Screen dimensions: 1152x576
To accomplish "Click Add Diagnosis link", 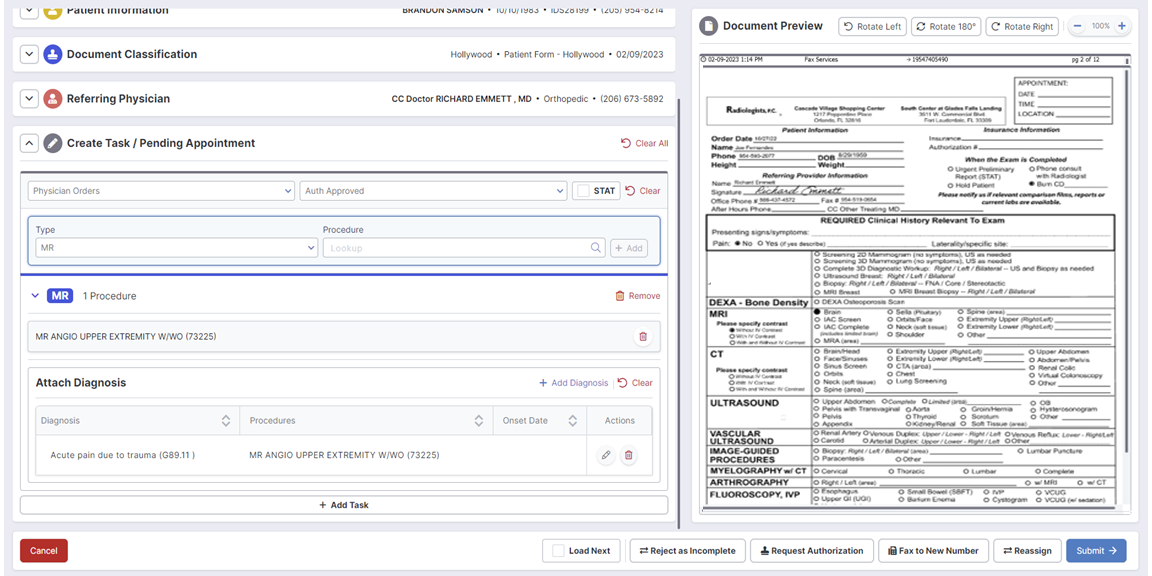I will pos(573,383).
